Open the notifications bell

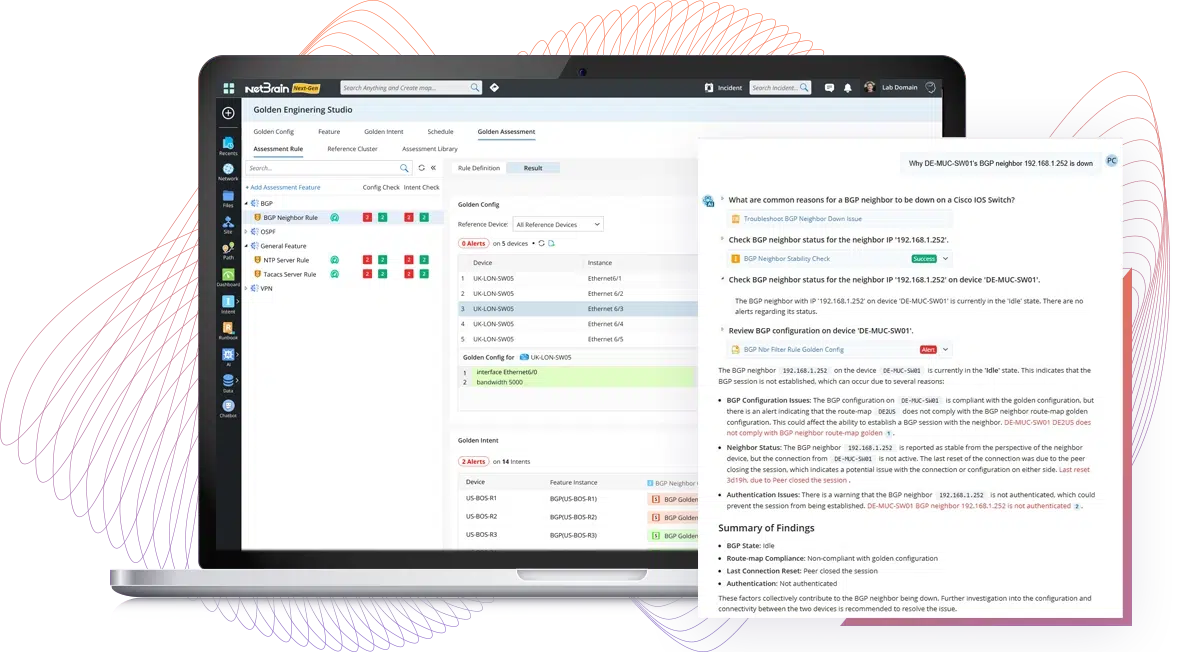848,88
